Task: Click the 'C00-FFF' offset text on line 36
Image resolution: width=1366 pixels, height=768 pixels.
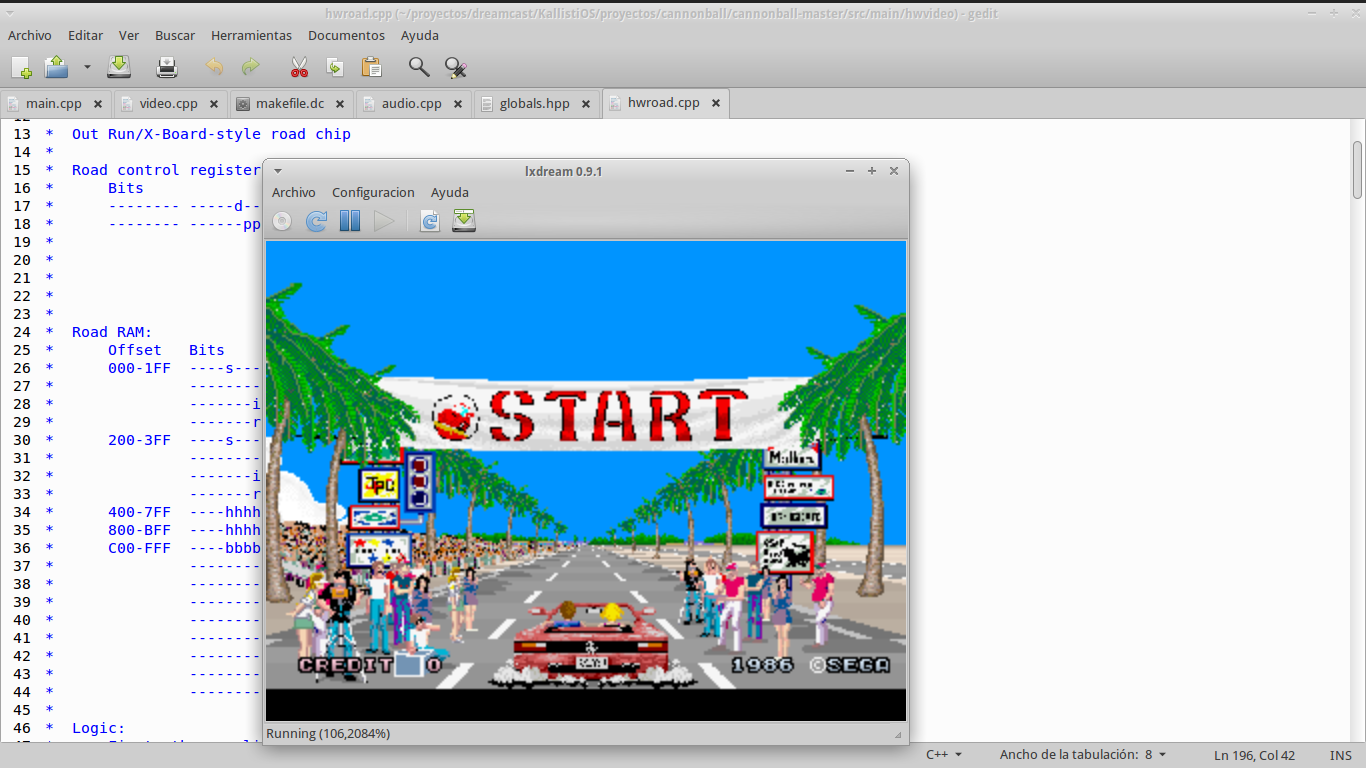Action: pos(139,548)
